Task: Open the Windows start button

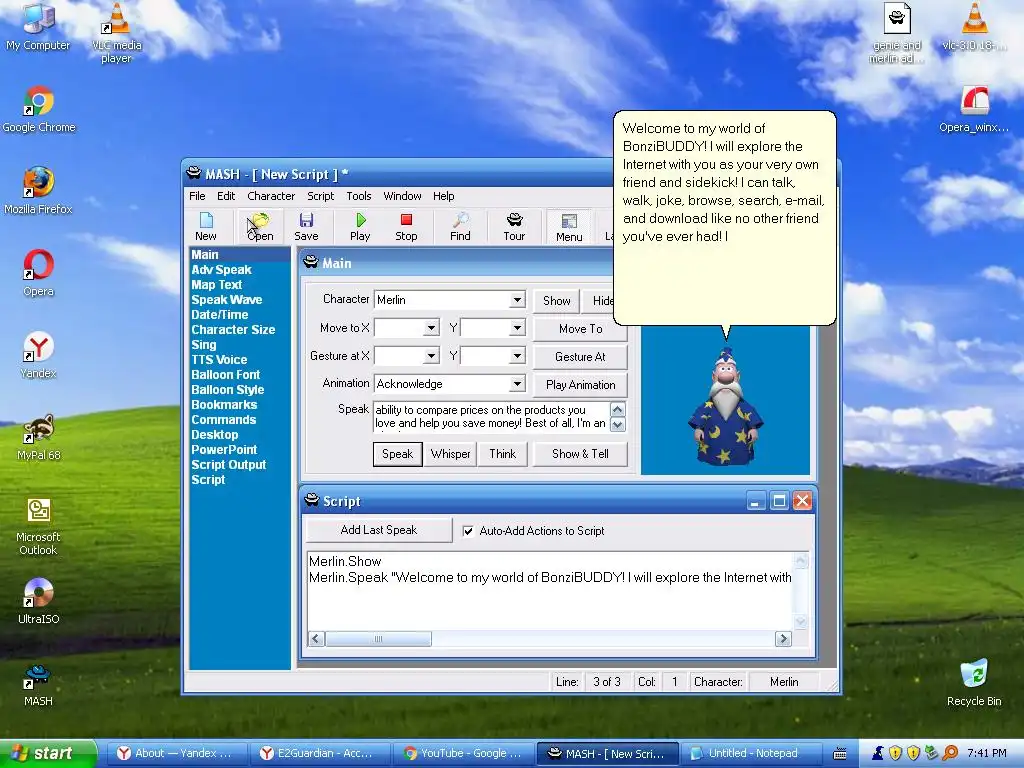Action: (48, 753)
